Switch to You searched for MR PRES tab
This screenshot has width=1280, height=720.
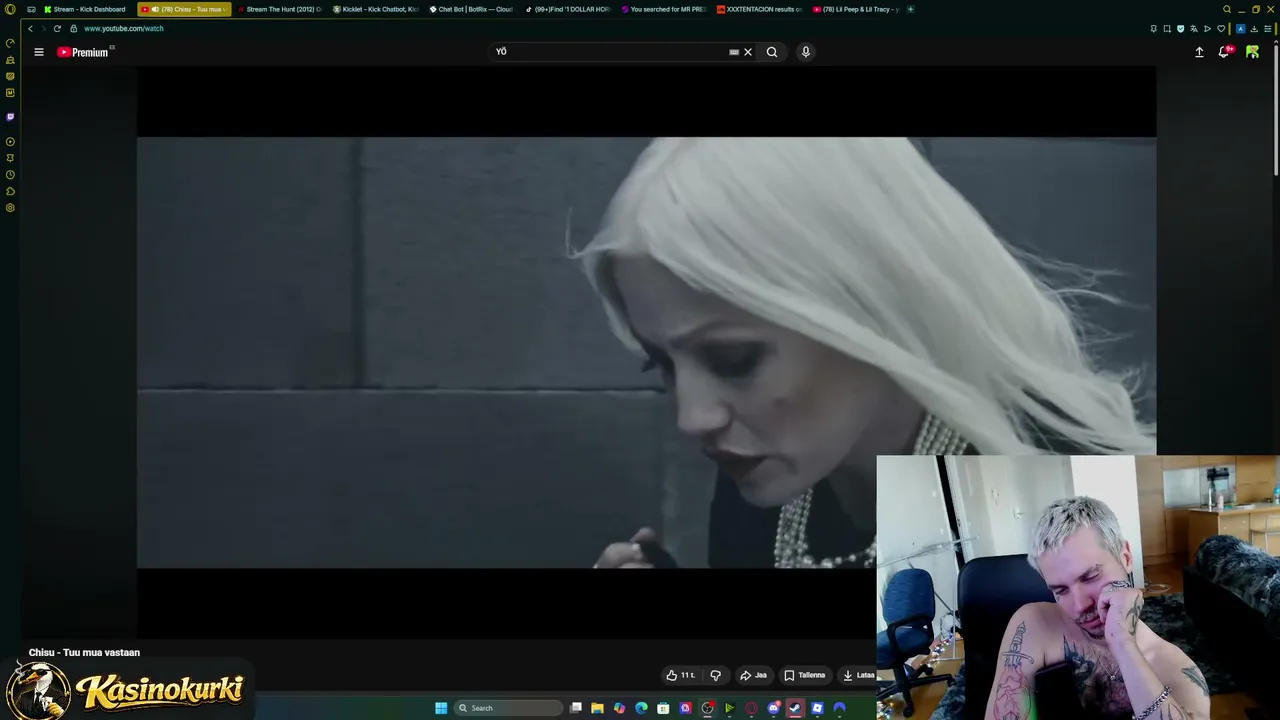click(663, 9)
